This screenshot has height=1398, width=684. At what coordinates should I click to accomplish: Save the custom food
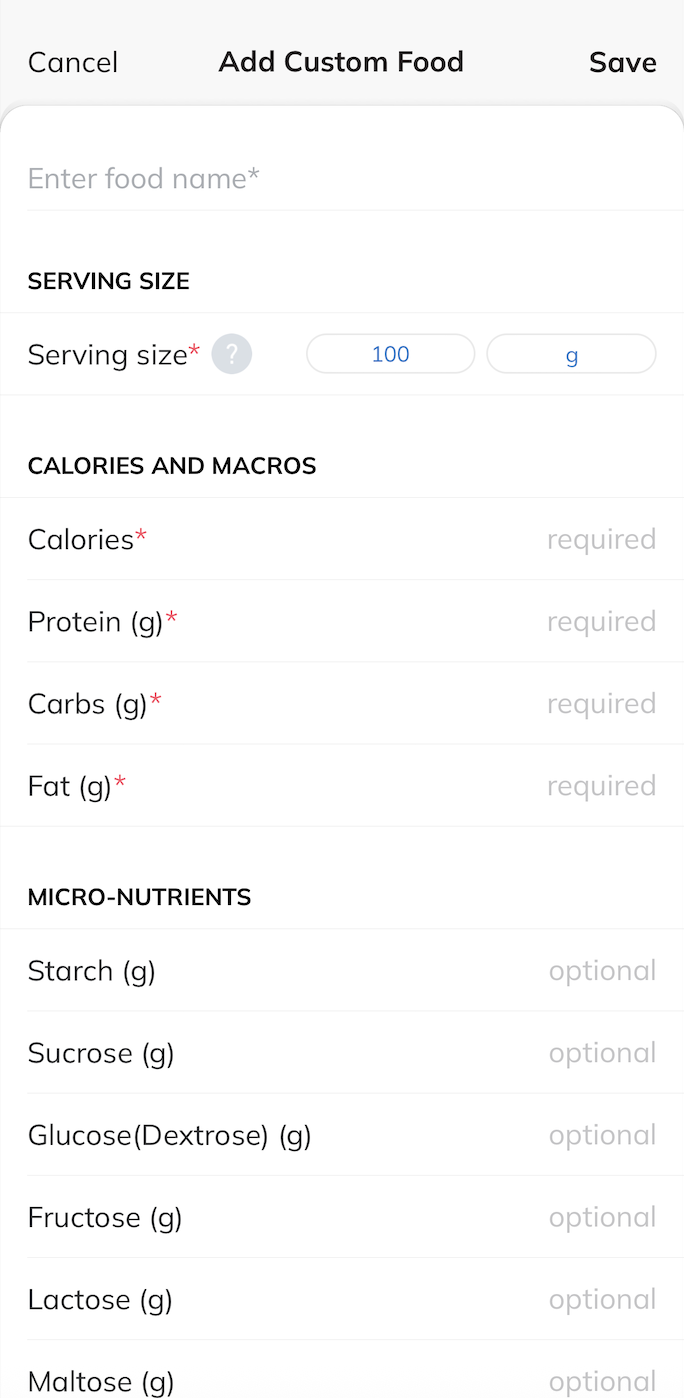coord(622,63)
